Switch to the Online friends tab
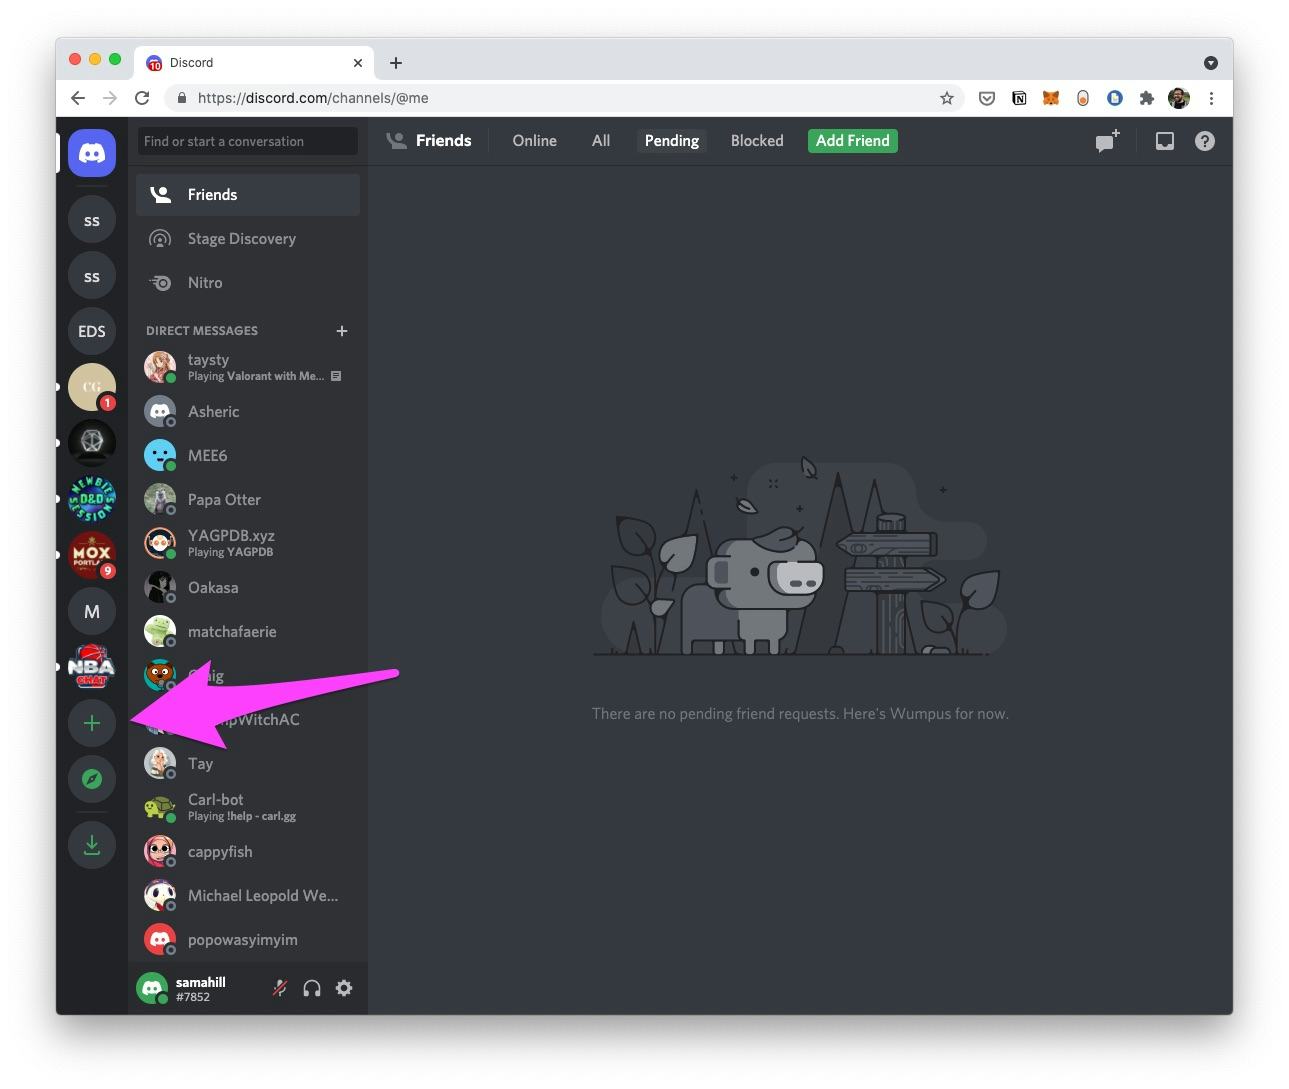 click(534, 141)
